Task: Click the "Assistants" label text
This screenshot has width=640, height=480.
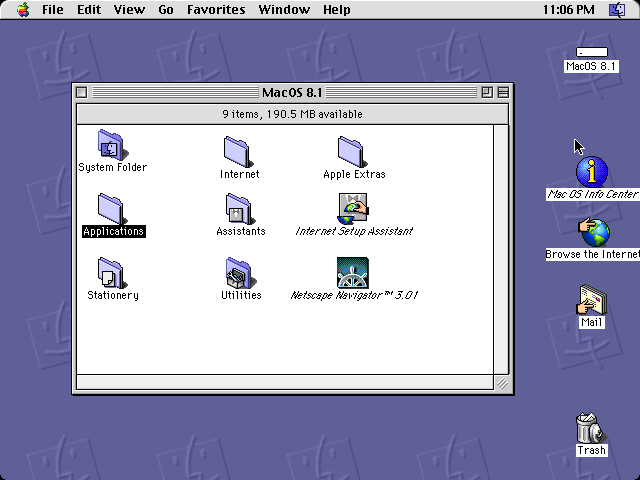Action: click(241, 231)
